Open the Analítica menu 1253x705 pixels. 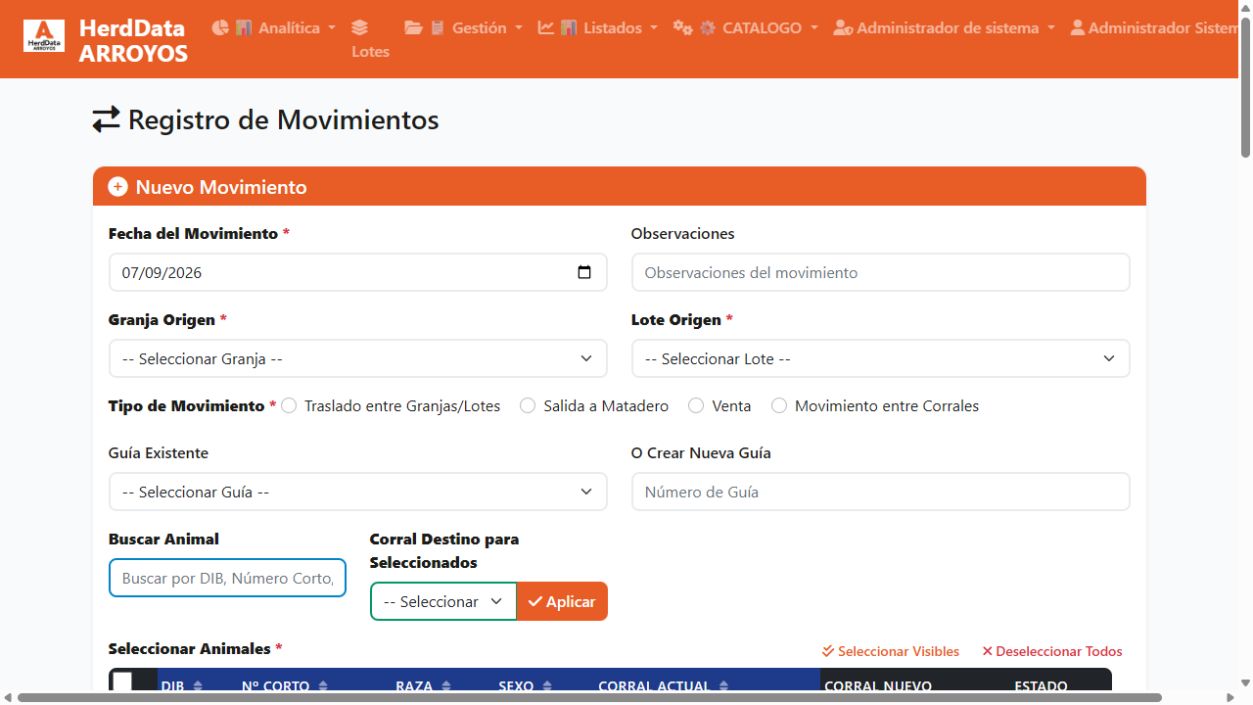275,28
